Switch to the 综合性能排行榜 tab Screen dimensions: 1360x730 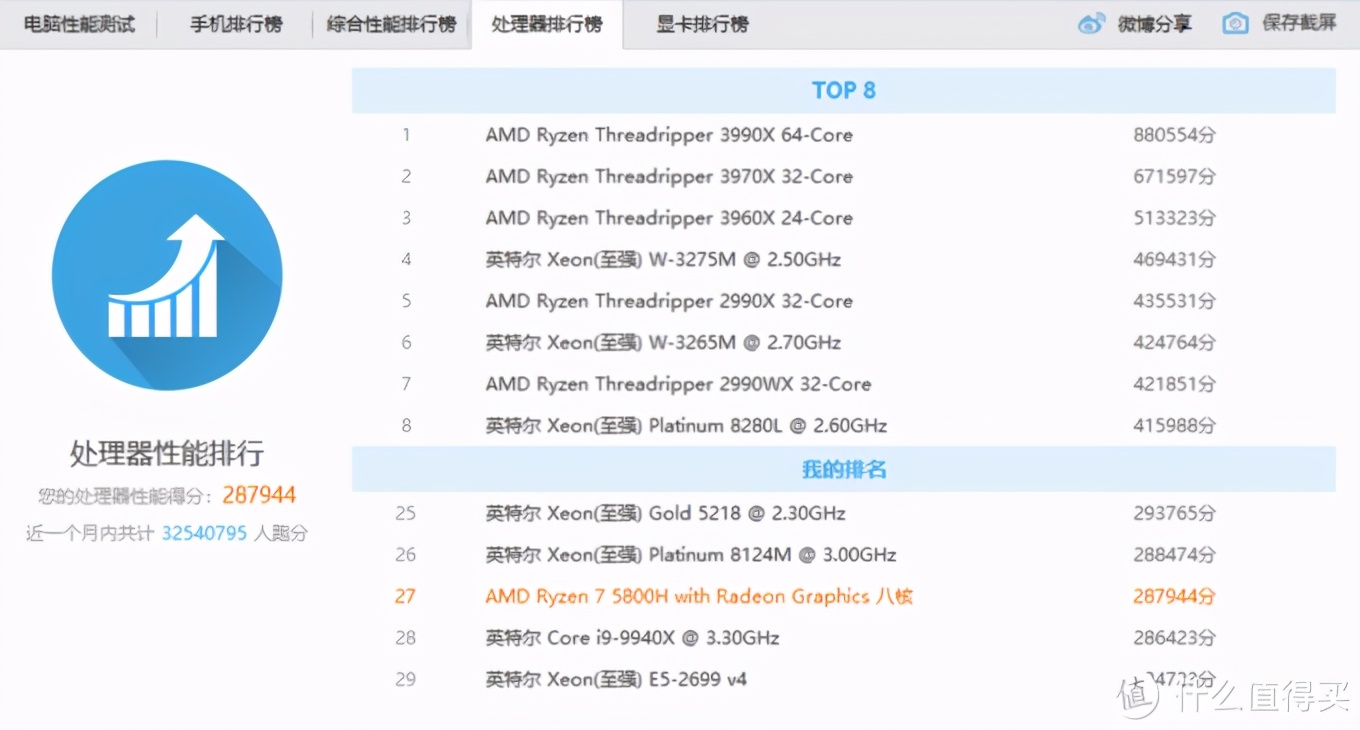tap(391, 23)
